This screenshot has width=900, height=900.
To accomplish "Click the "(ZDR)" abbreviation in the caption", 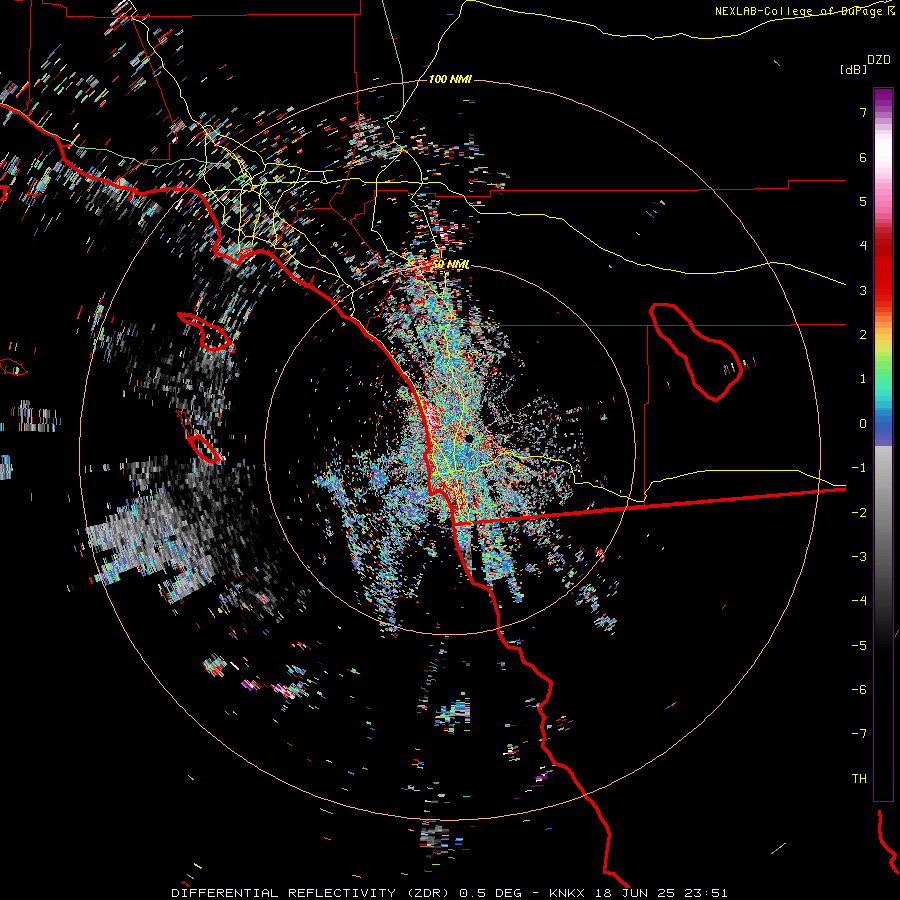I will [429, 893].
